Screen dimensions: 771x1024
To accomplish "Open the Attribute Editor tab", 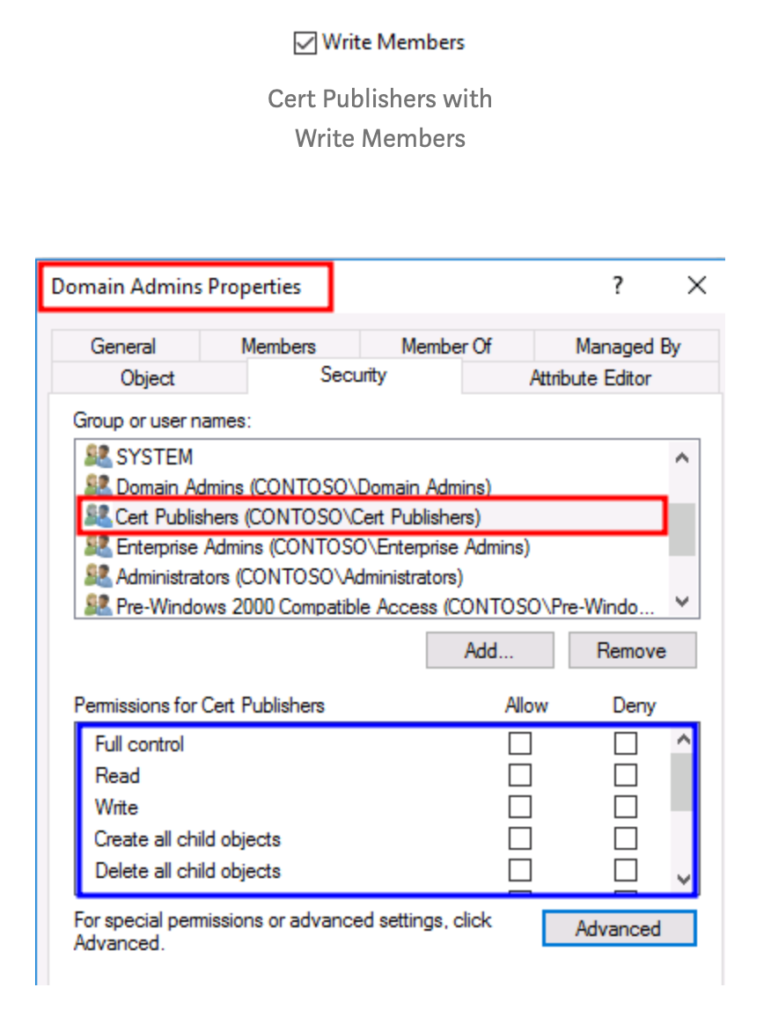I will 590,378.
